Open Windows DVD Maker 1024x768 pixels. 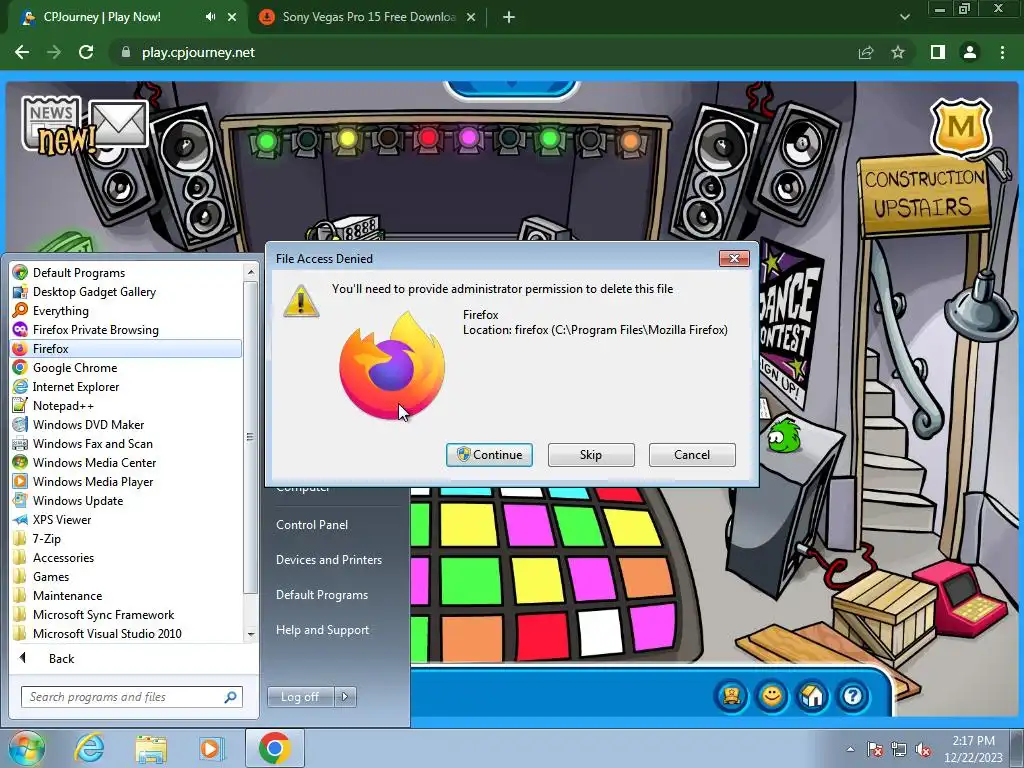tap(88, 424)
